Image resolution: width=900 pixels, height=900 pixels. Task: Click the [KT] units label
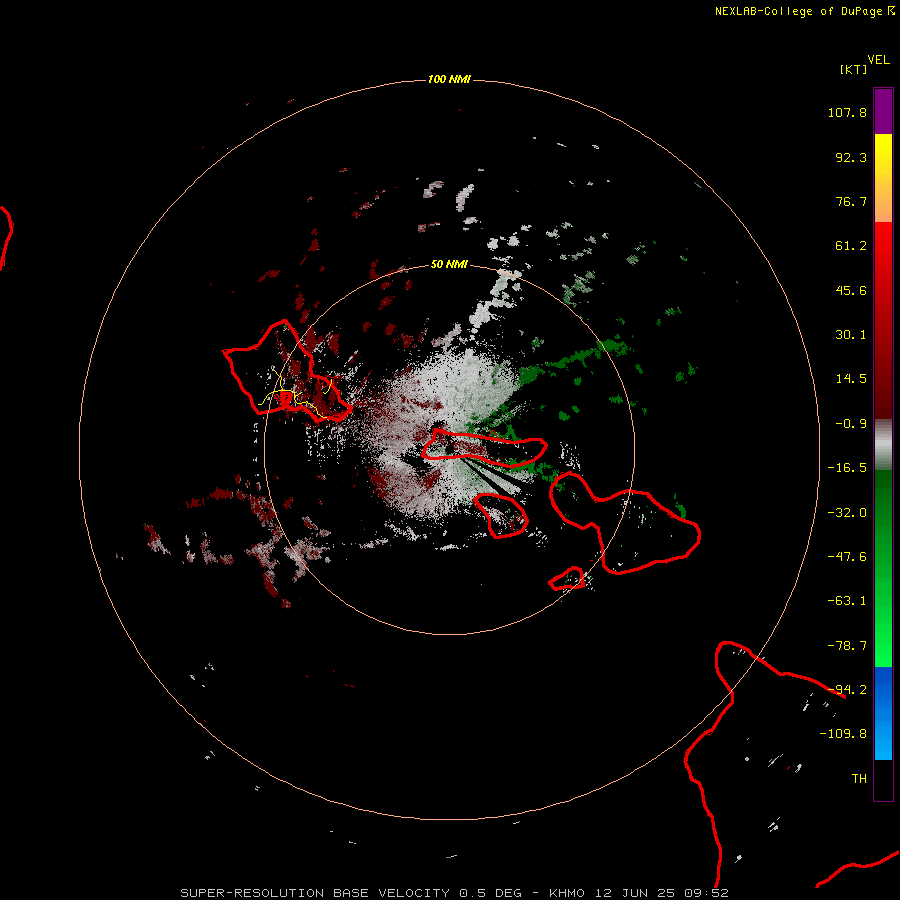(x=853, y=69)
